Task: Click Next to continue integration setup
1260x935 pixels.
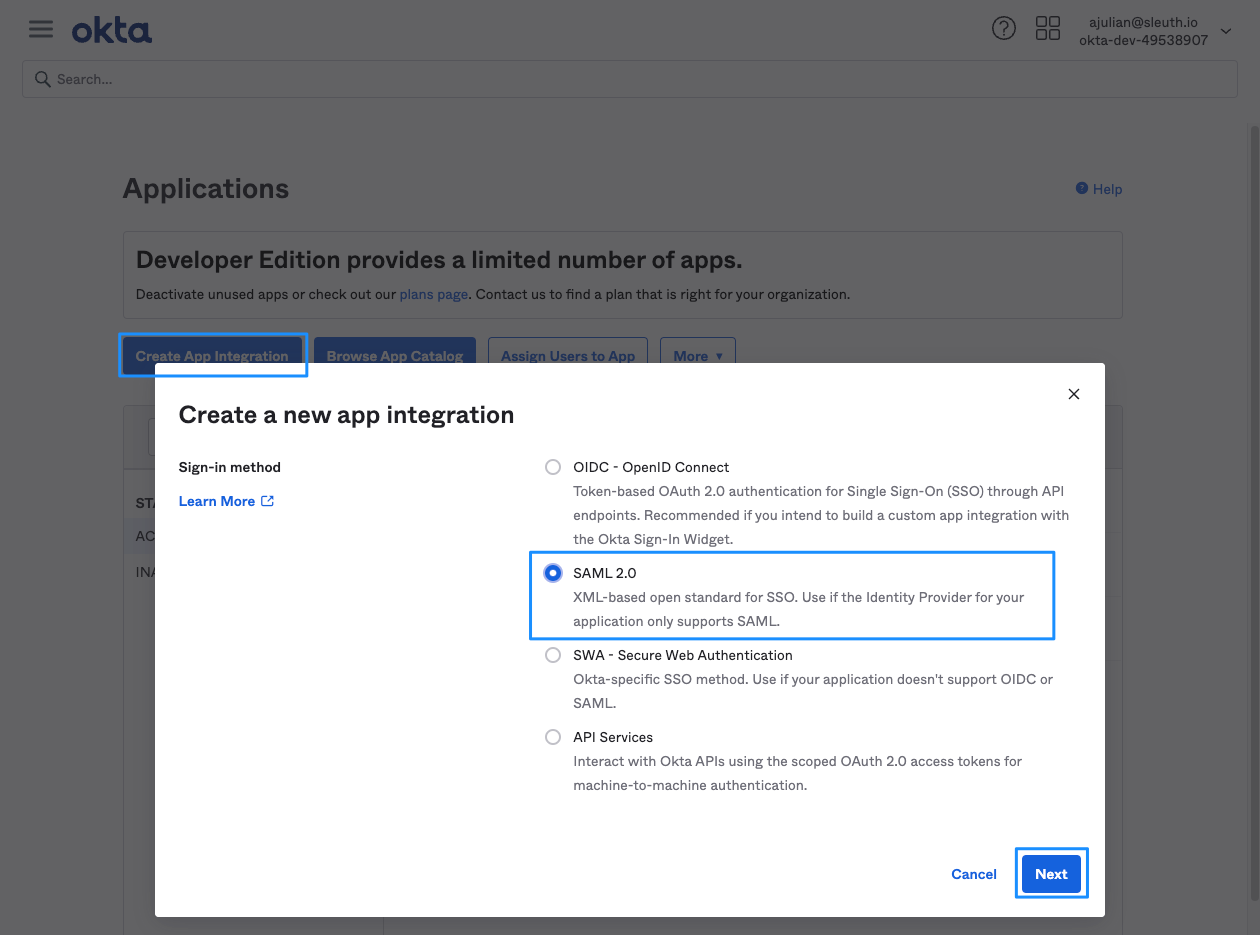Action: pos(1051,874)
